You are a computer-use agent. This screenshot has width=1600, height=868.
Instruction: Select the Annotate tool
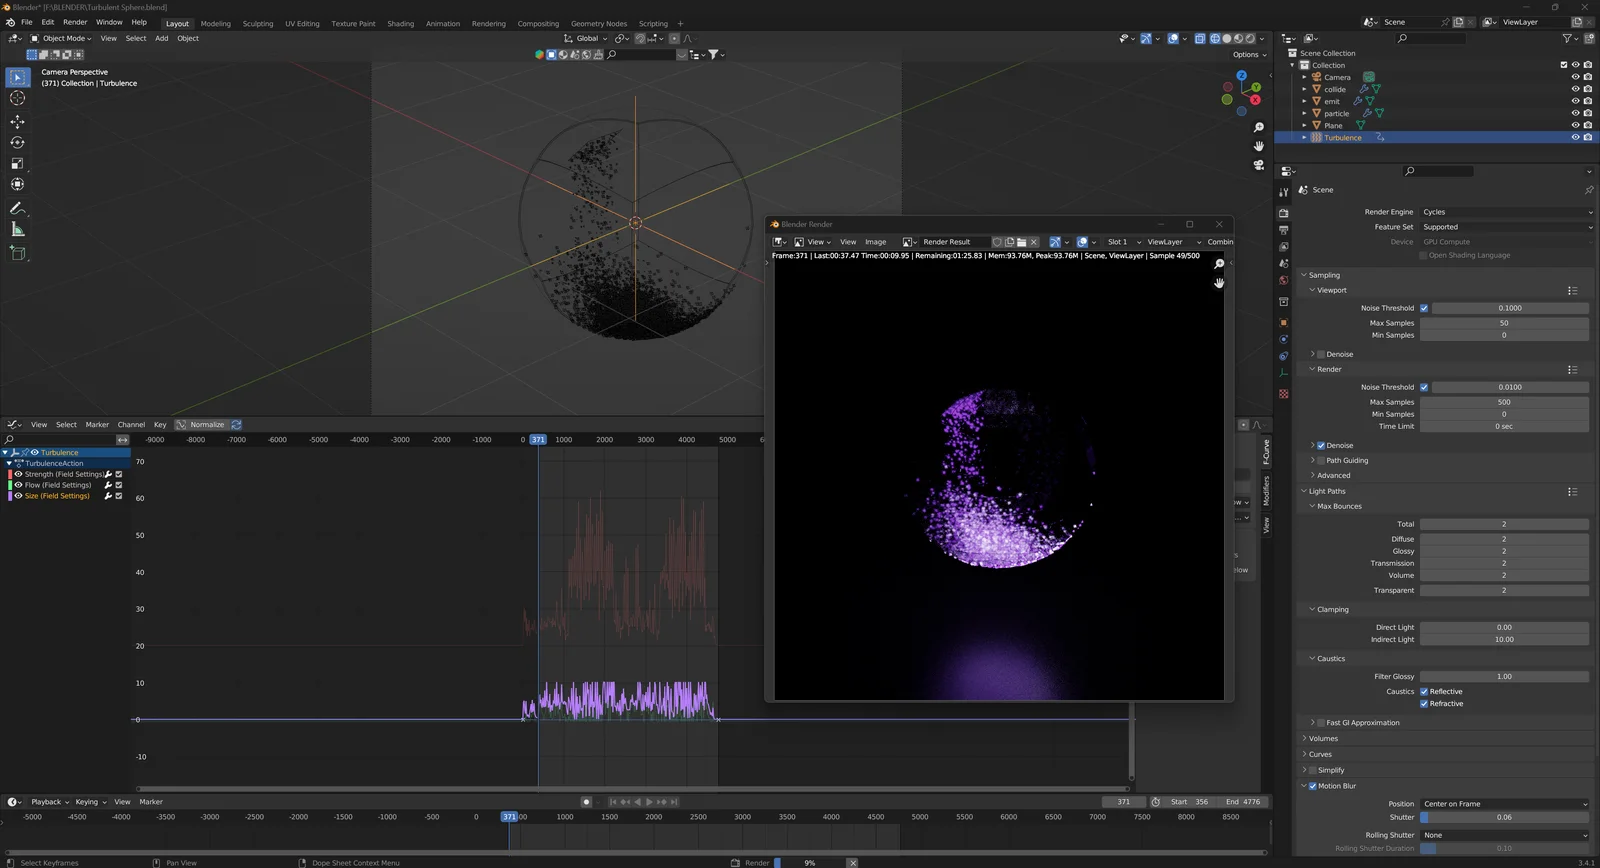17,208
